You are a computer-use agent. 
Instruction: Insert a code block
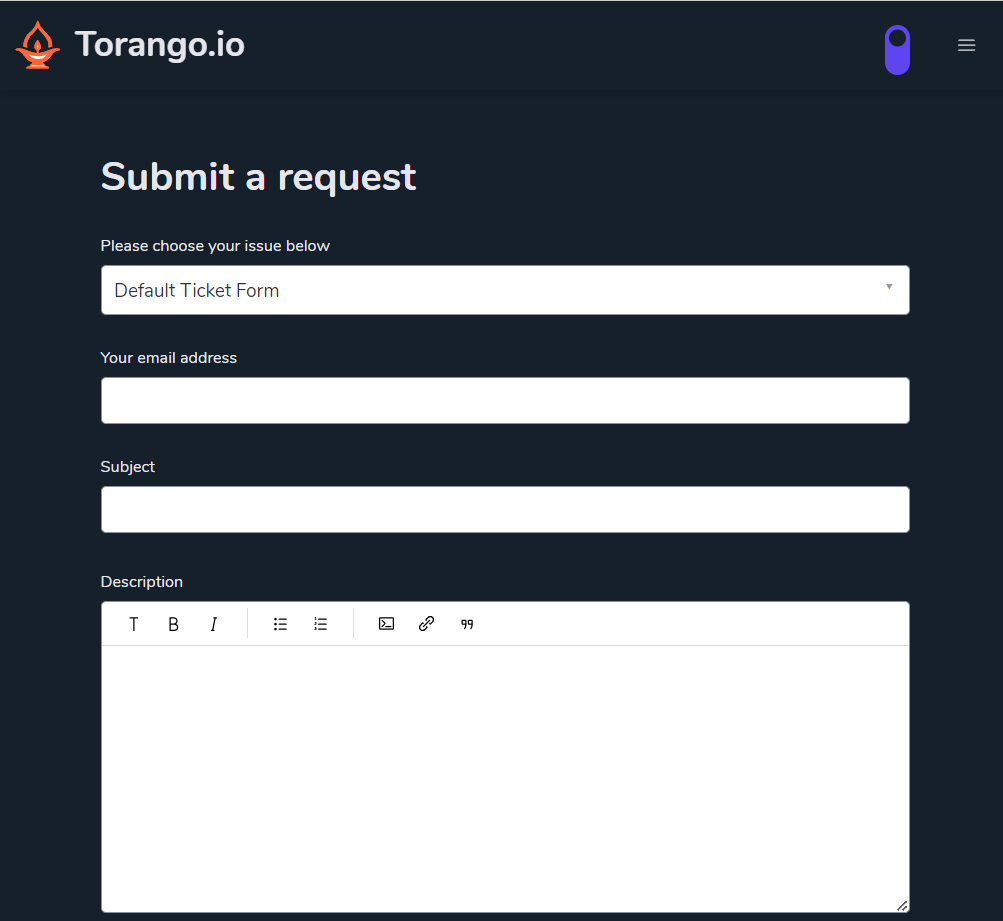(386, 624)
